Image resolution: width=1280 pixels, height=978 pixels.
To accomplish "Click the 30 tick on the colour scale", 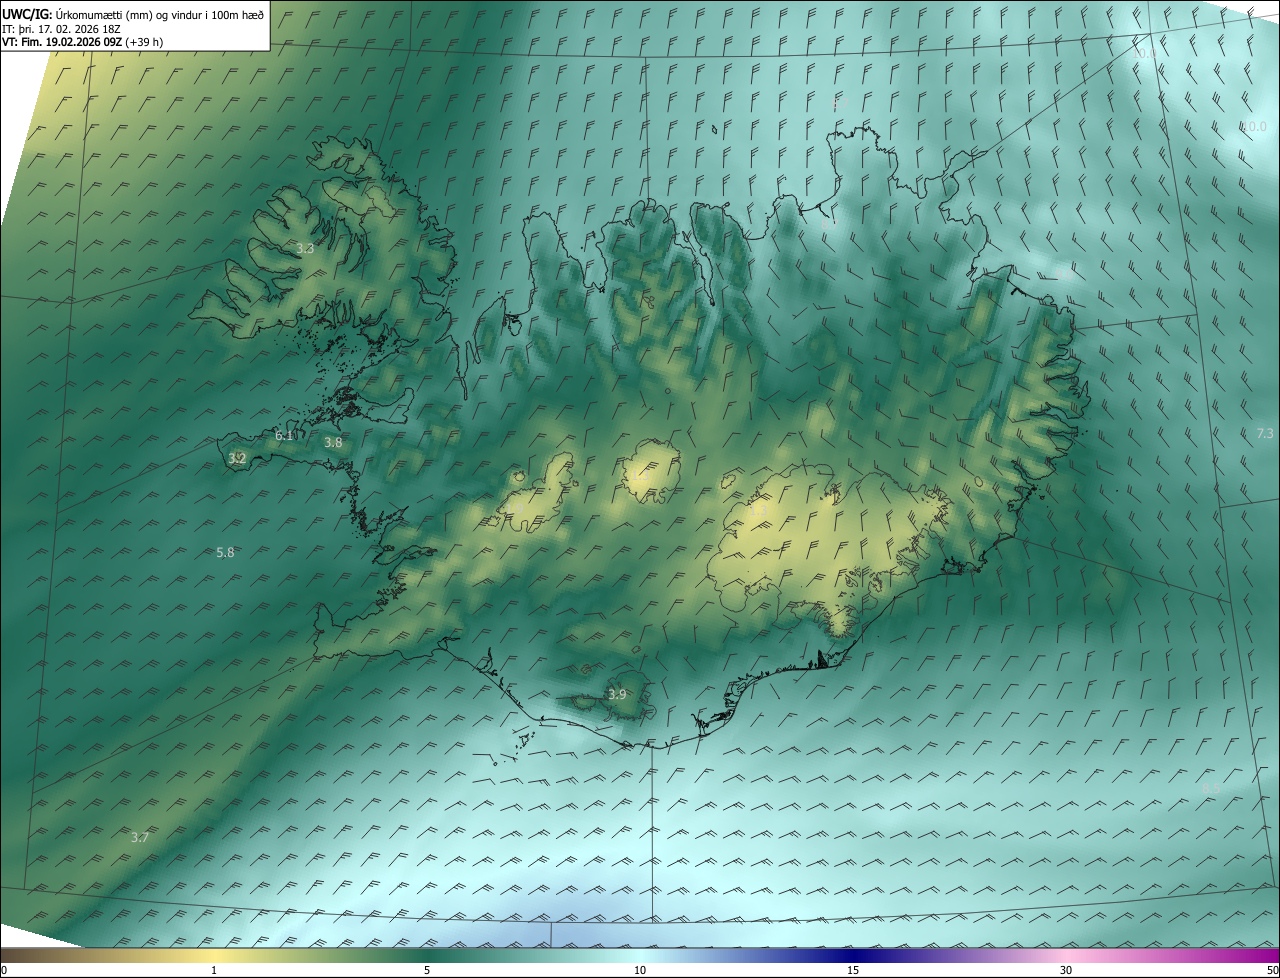I will pyautogui.click(x=1066, y=970).
